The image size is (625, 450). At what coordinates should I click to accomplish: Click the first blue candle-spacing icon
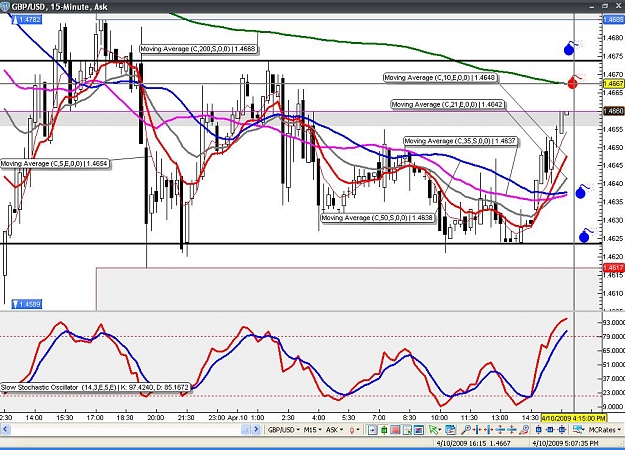(x=539, y=430)
